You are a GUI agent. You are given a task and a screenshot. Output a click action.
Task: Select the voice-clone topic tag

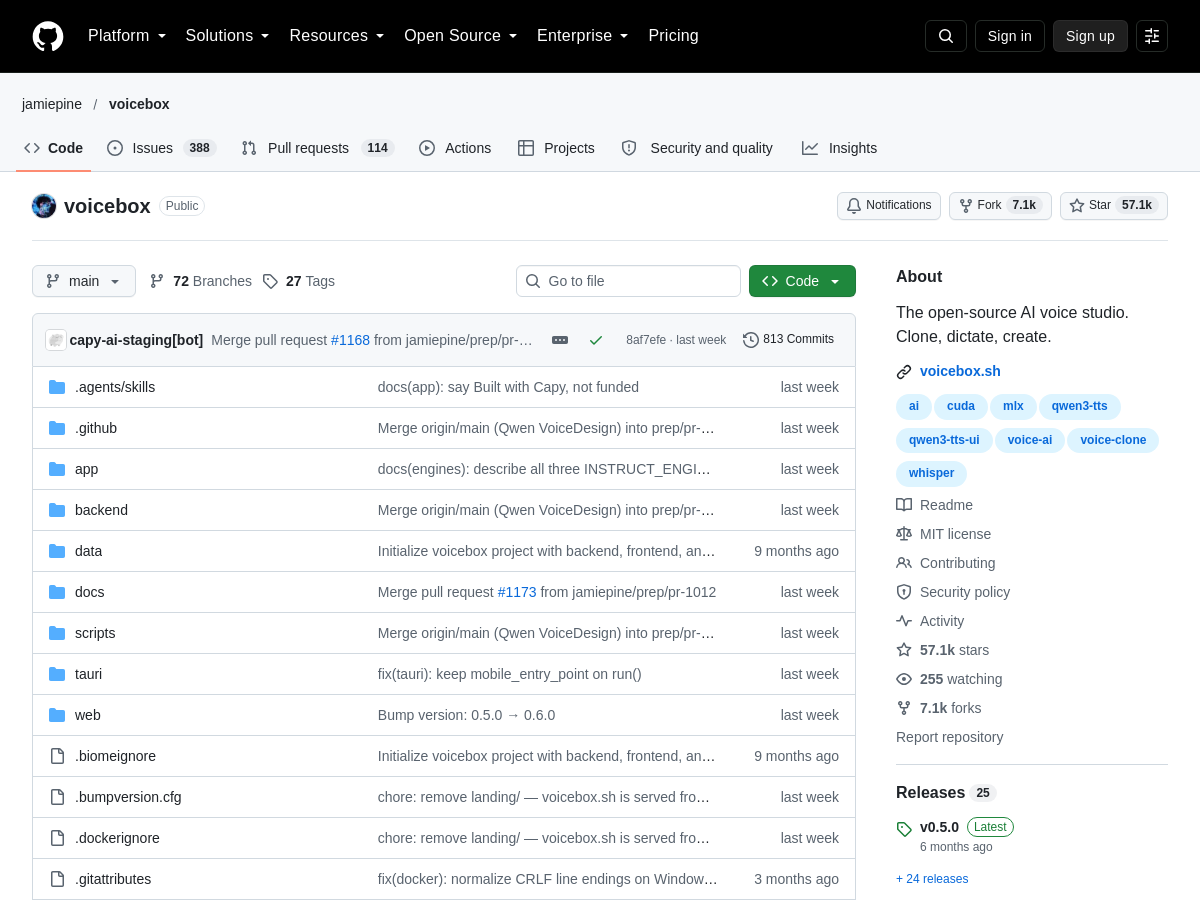tap(1113, 440)
